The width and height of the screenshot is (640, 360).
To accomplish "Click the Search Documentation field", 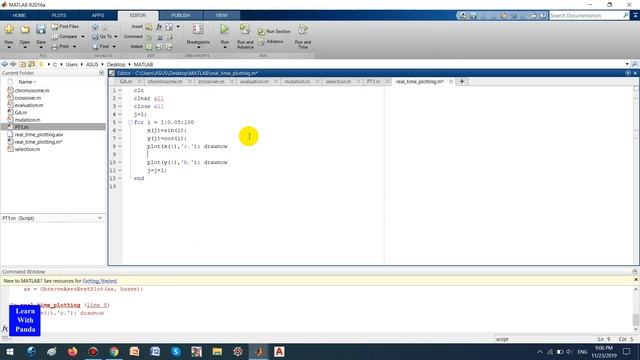I will 586,16.
